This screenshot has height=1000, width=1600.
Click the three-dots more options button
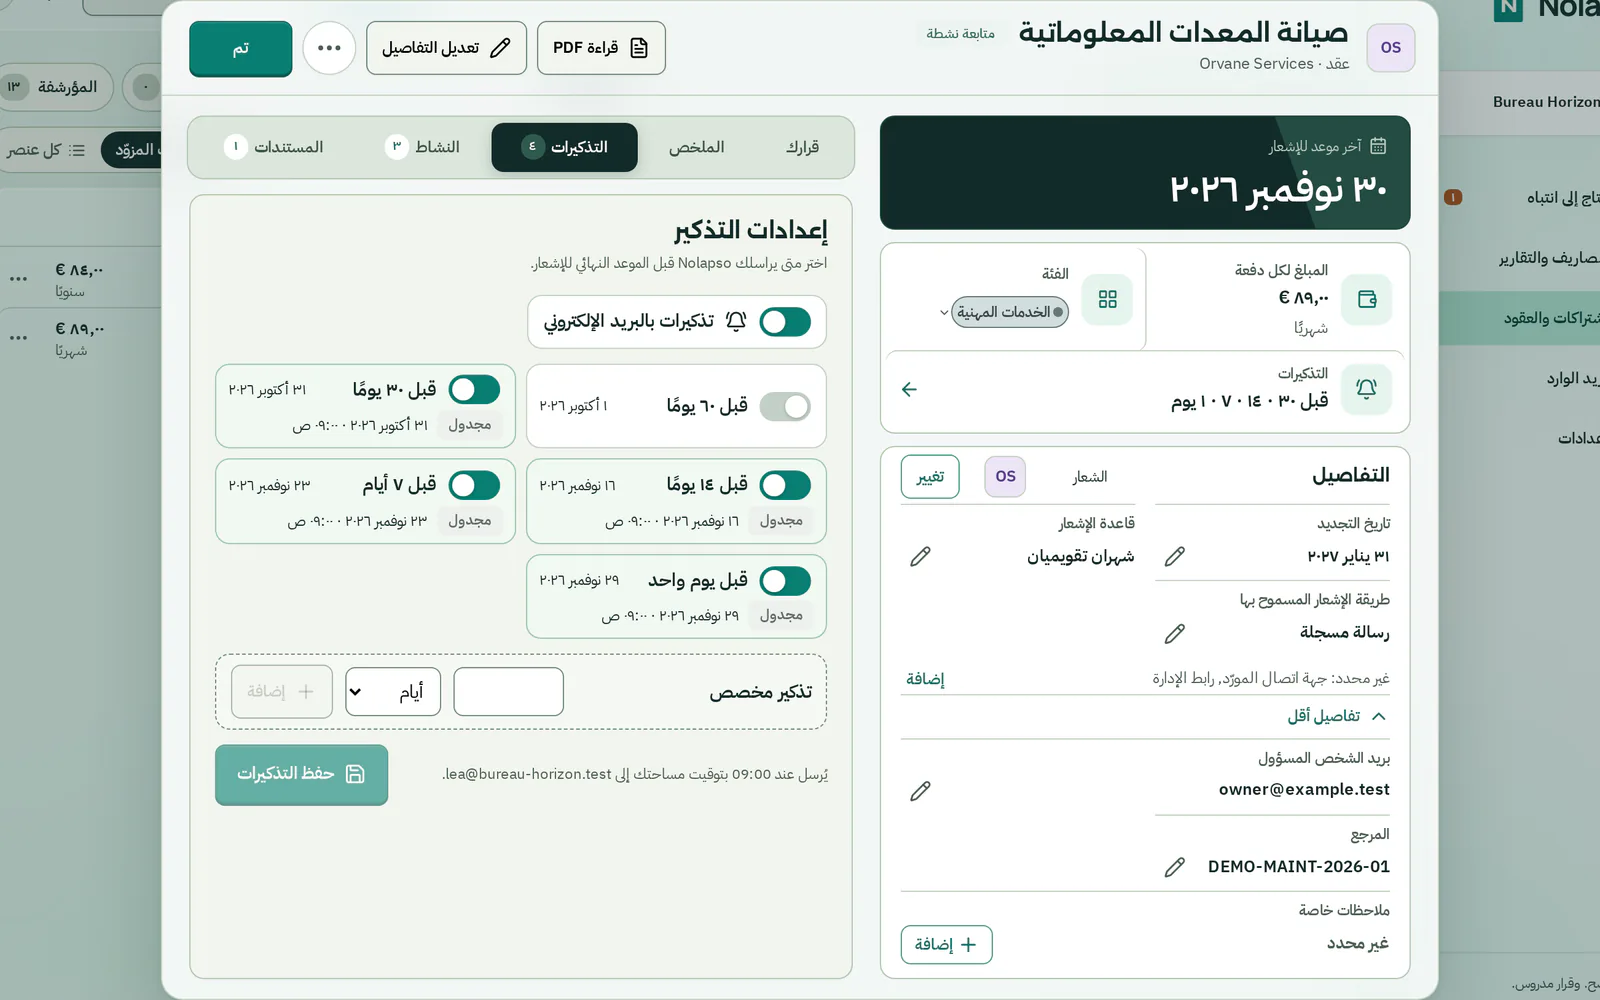pyautogui.click(x=329, y=48)
